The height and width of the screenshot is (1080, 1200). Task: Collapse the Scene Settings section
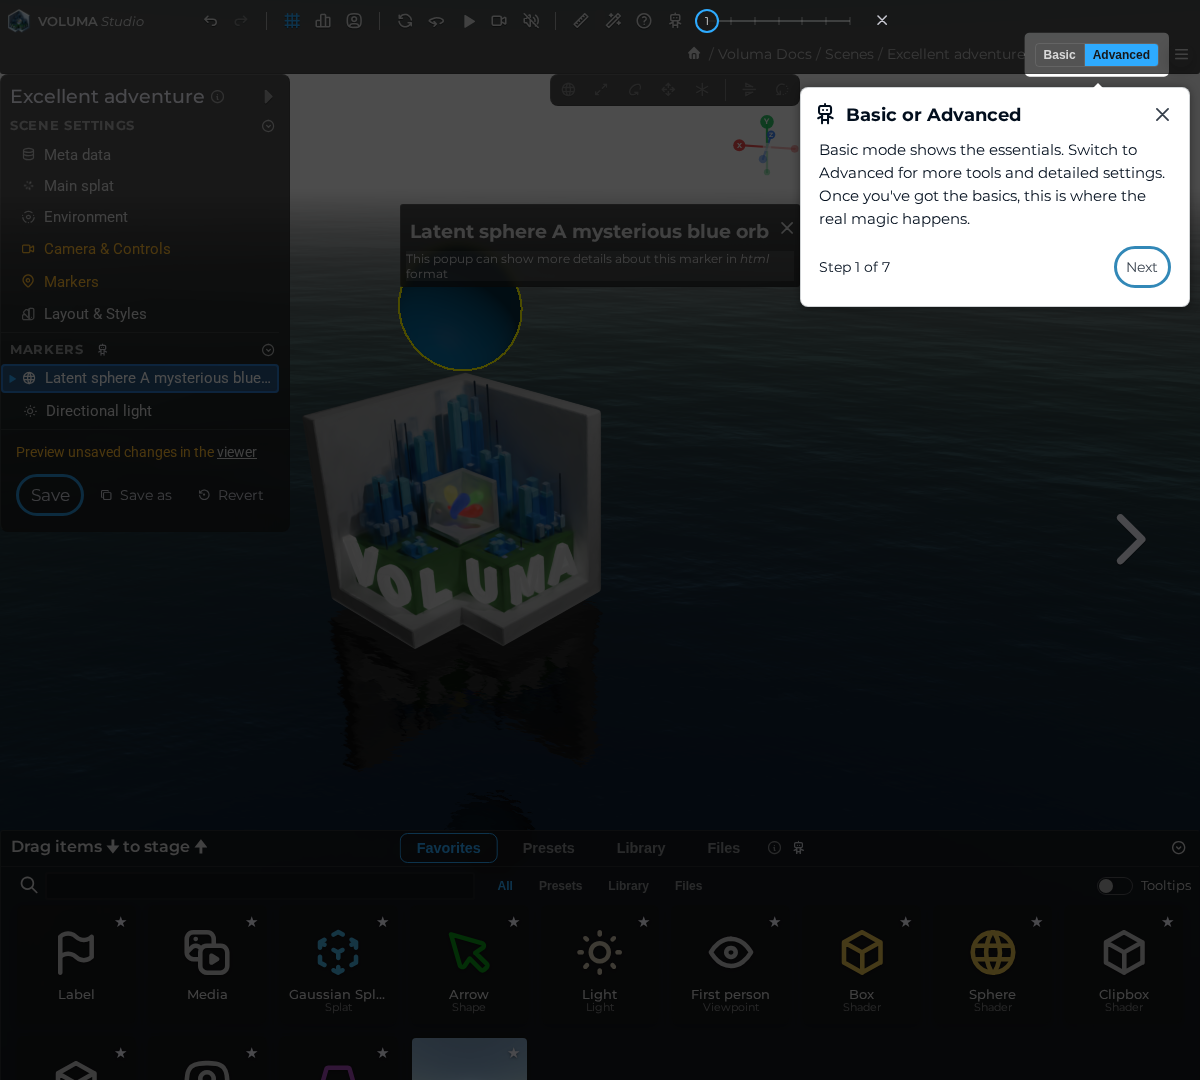point(268,126)
